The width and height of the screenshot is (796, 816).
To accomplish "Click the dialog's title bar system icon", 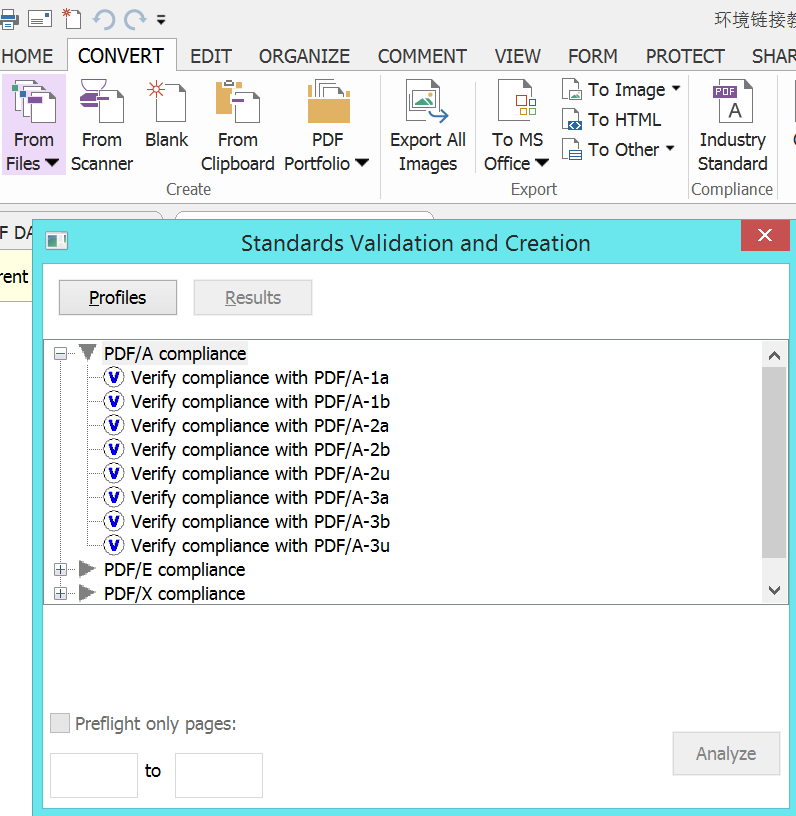I will [x=56, y=241].
